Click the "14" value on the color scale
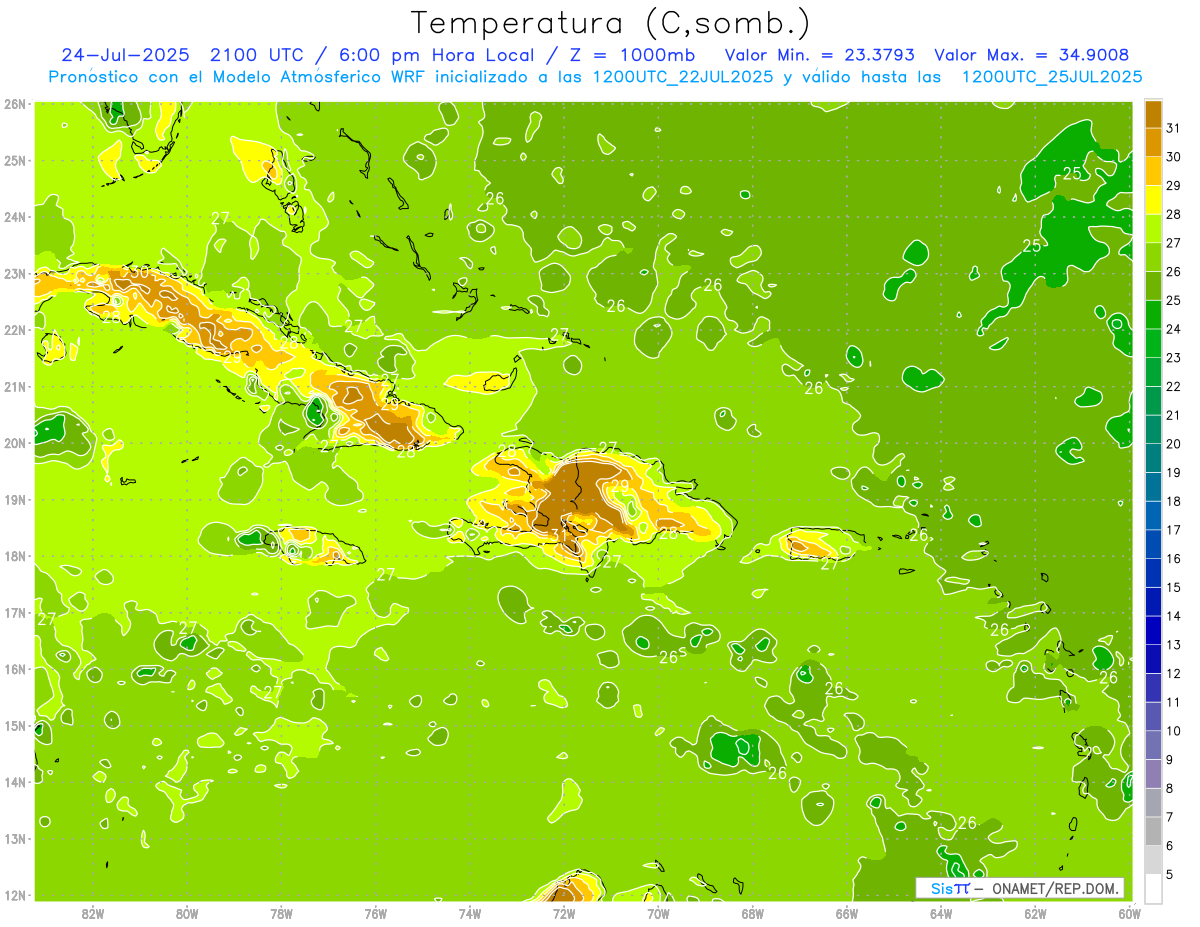This screenshot has height=927, width=1200. pos(1174,616)
